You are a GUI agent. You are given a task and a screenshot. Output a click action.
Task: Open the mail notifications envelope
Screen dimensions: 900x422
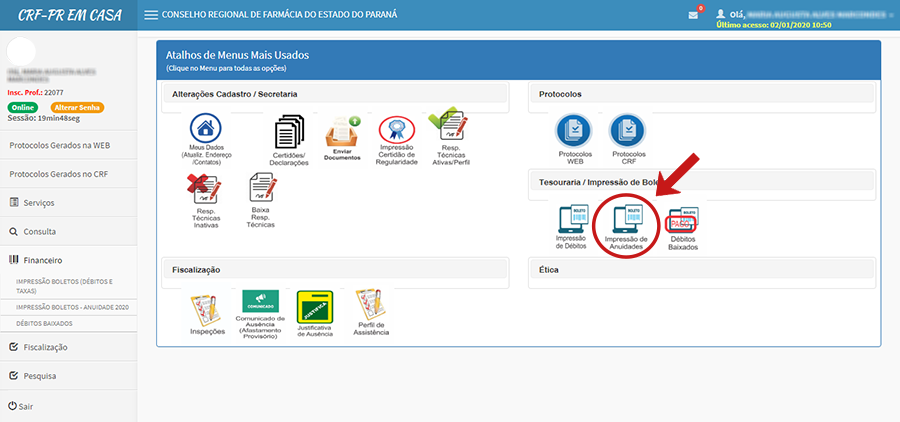click(692, 15)
